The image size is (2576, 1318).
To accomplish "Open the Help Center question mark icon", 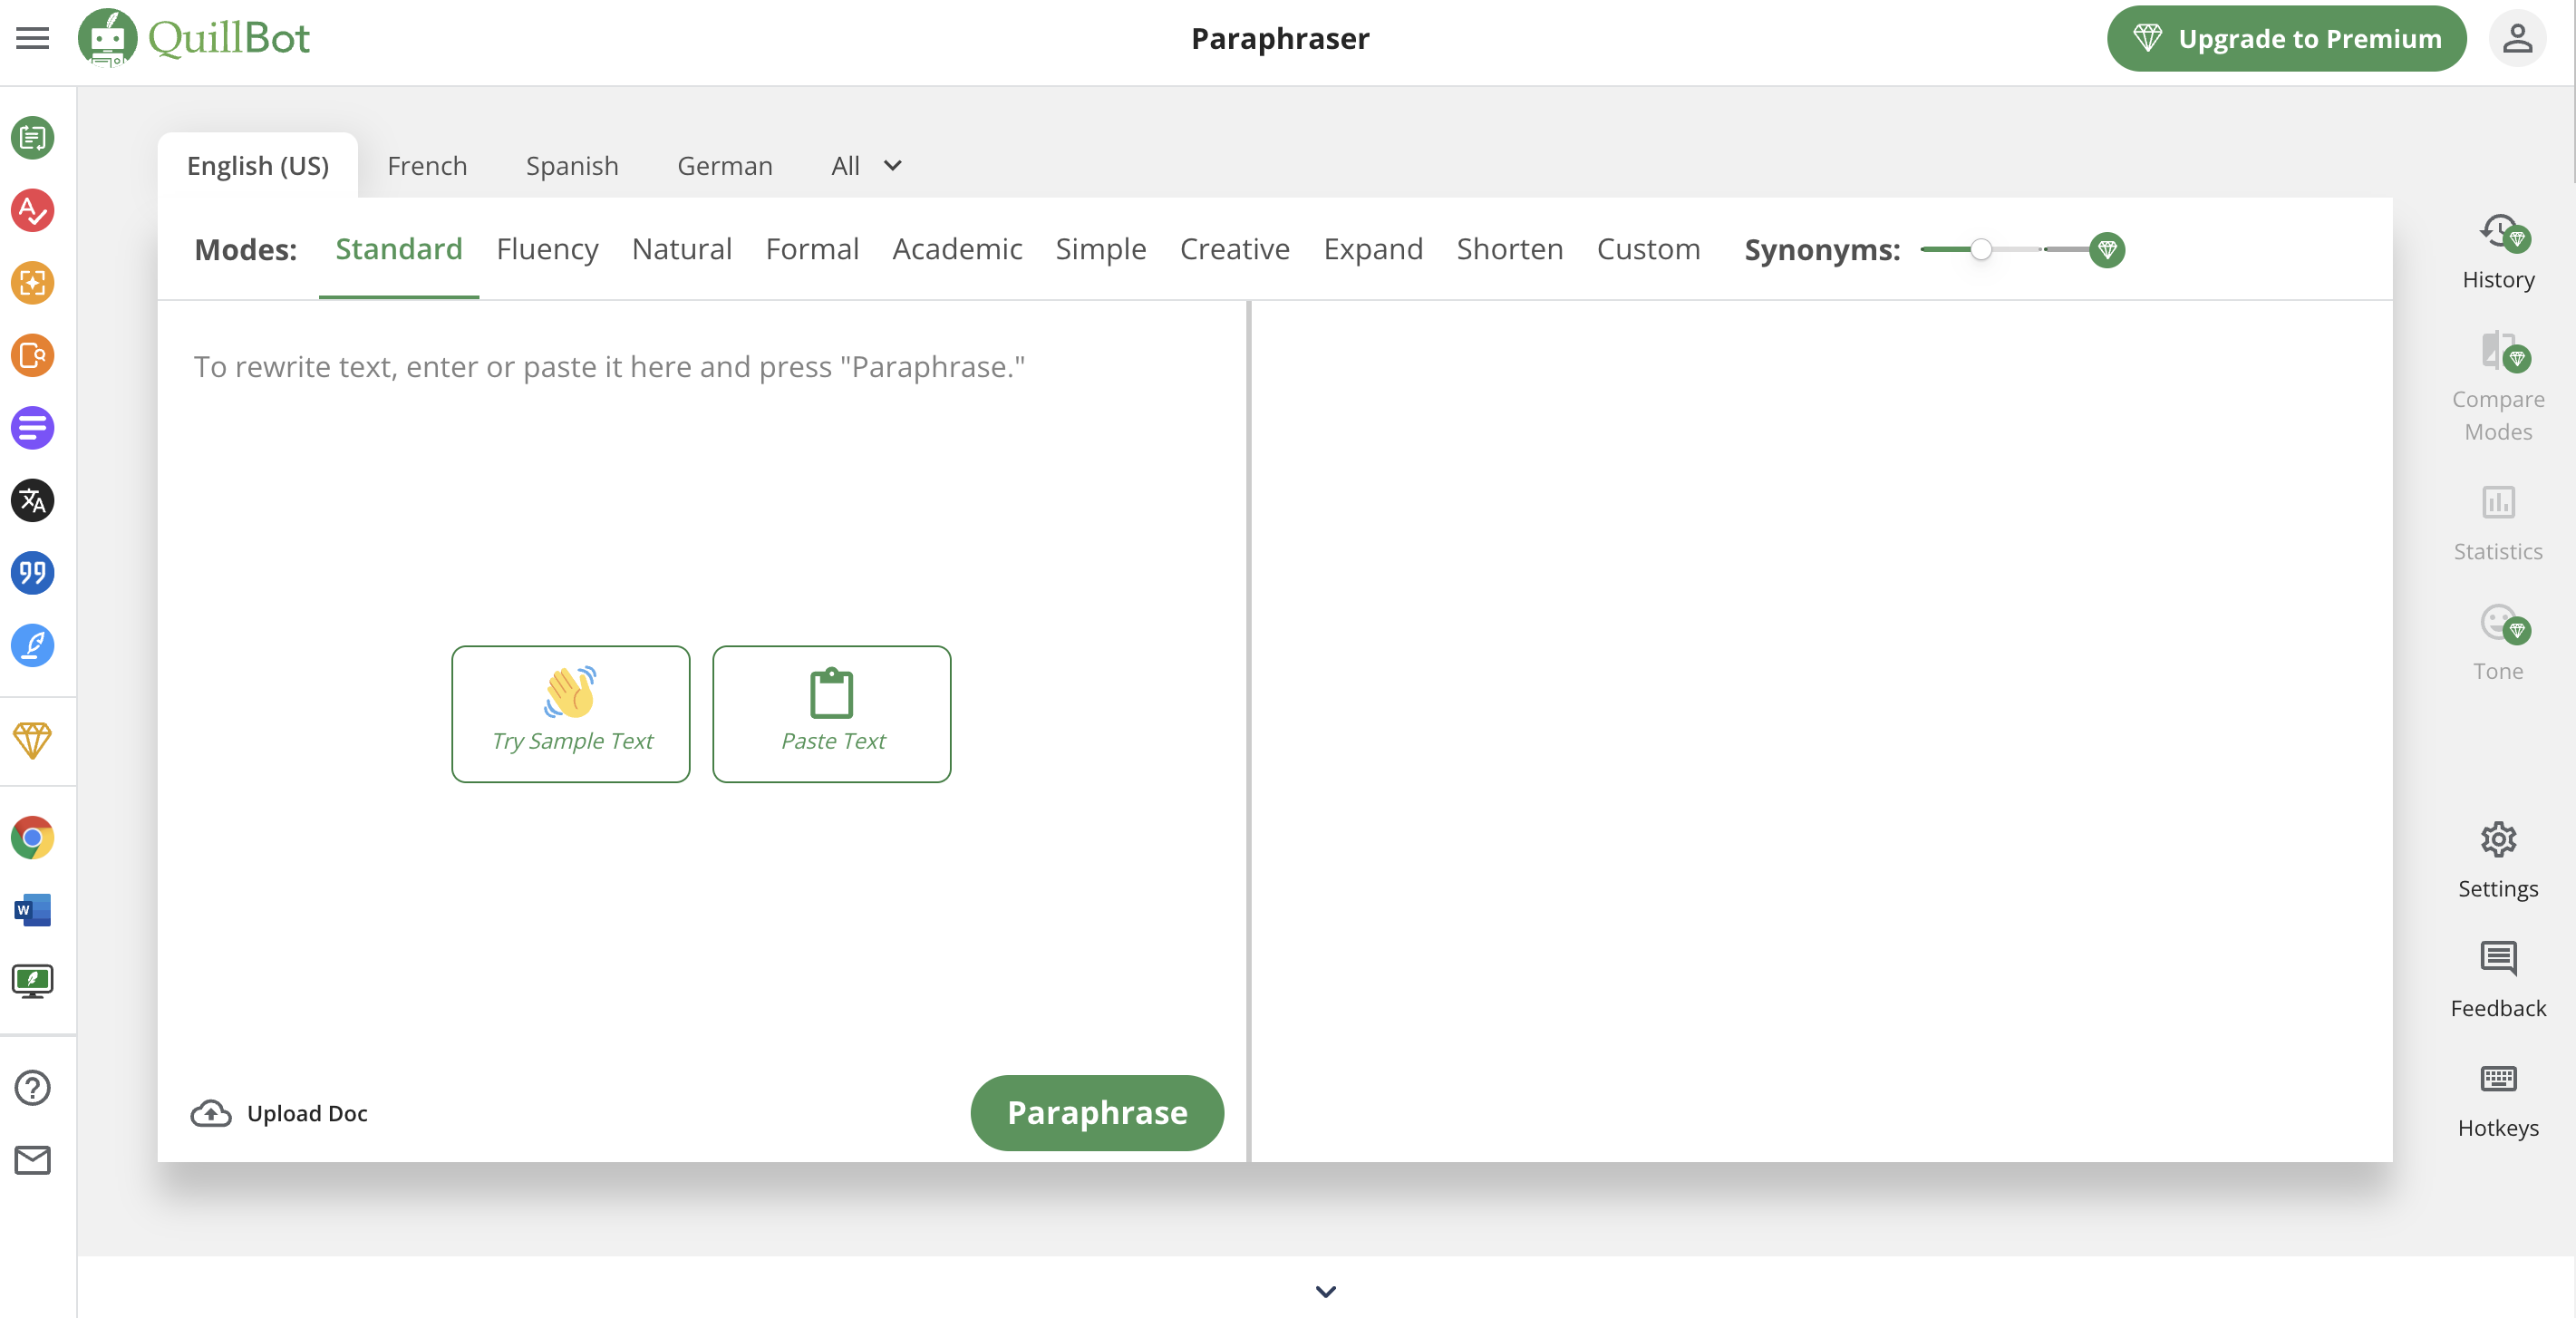I will [33, 1088].
